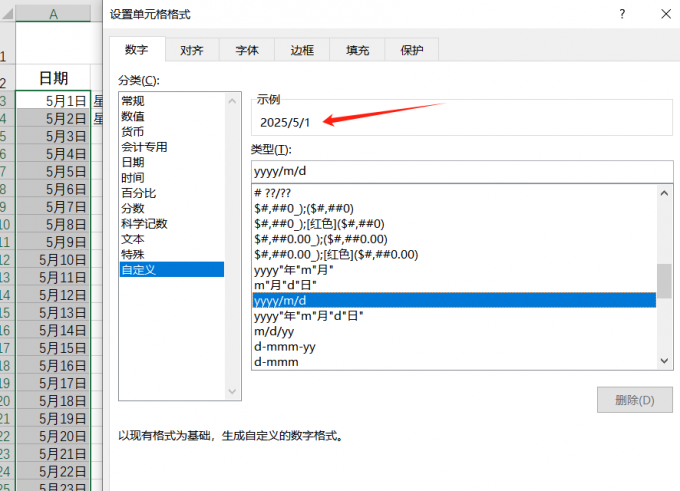This screenshot has width=680, height=491.
Task: Click cell 5月22日 in spreadsheet
Action: [53, 471]
